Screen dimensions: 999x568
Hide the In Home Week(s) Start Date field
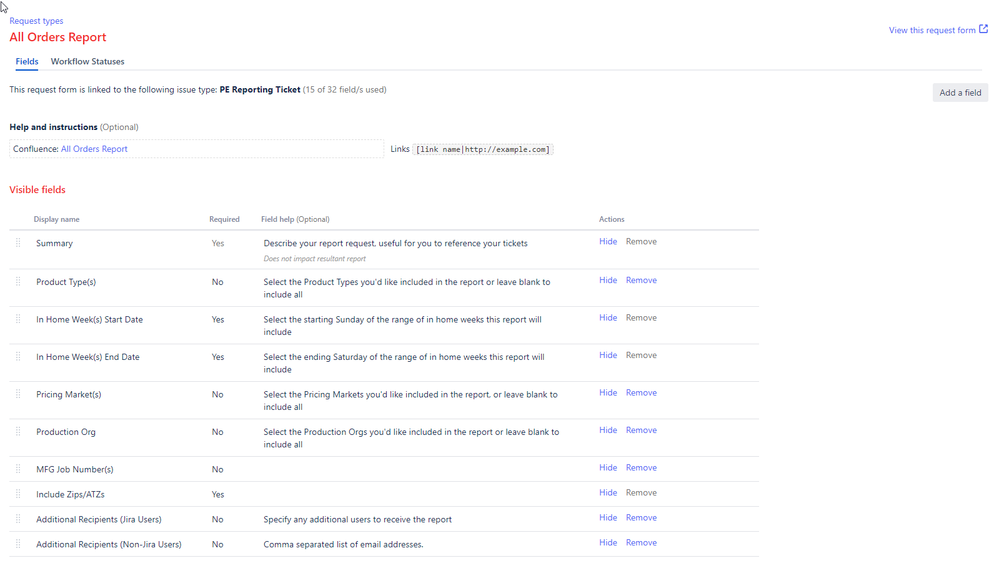[x=608, y=318]
